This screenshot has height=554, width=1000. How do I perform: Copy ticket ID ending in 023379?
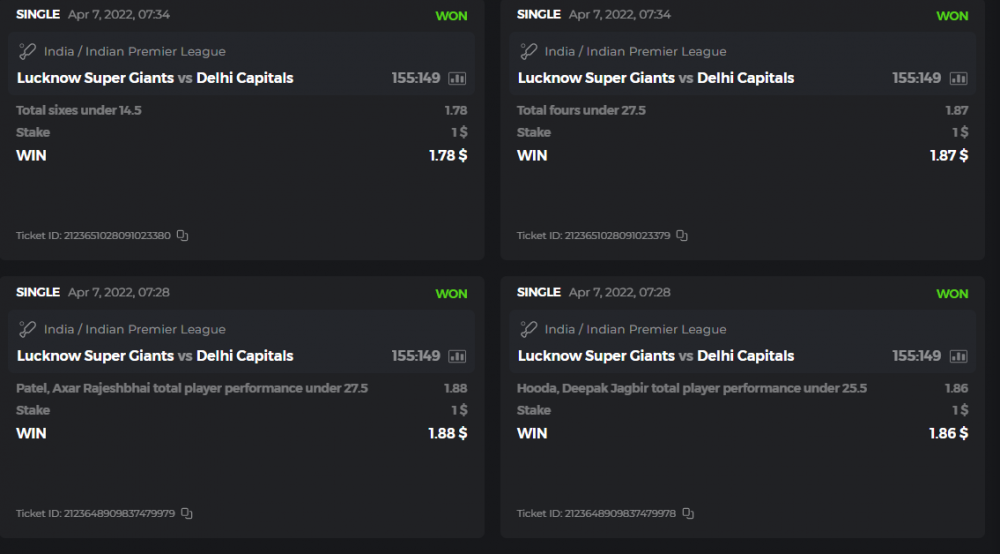click(x=682, y=236)
